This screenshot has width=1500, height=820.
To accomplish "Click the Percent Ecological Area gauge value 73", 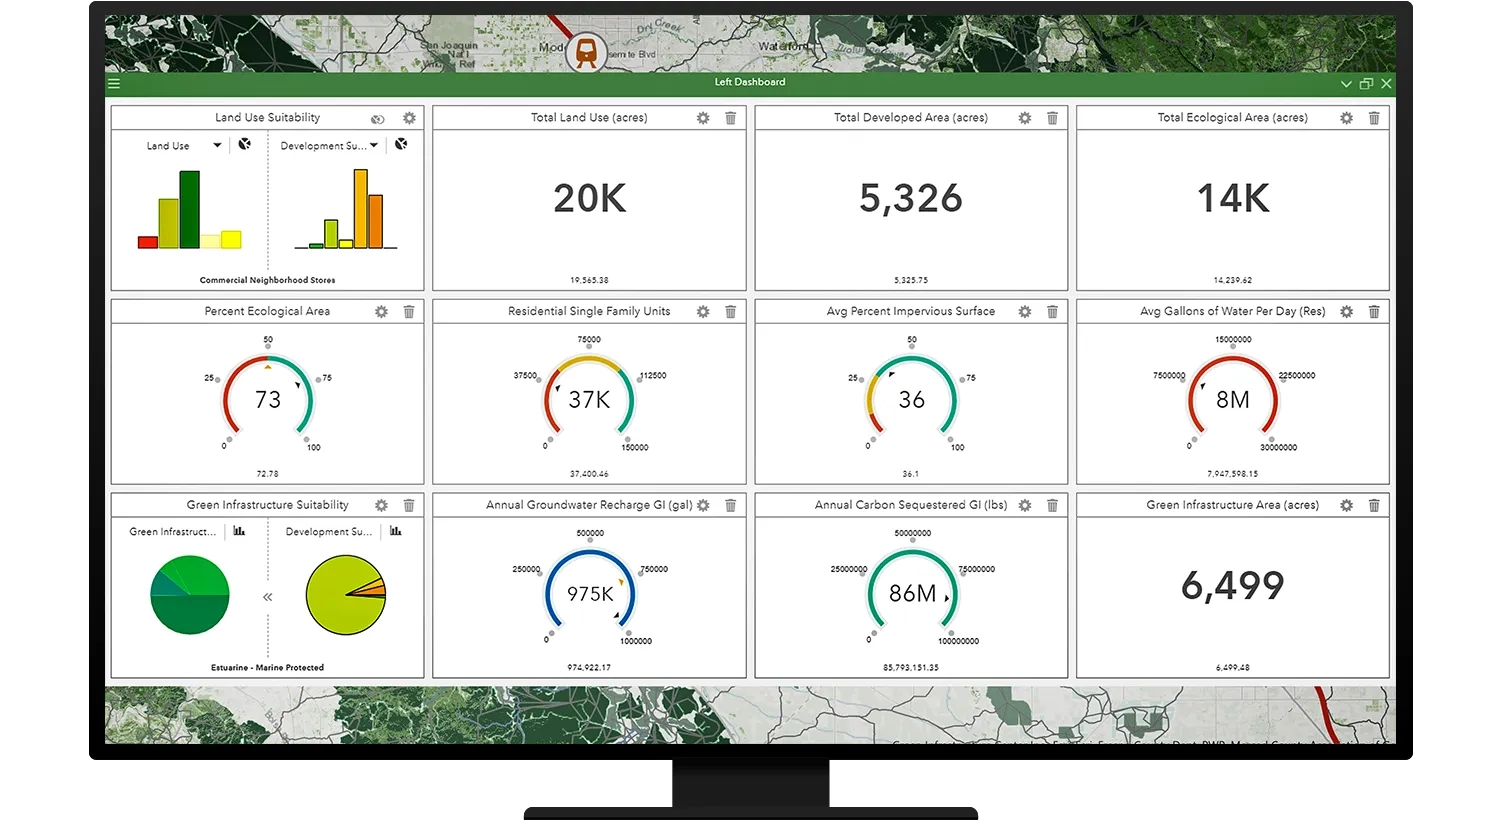I will [268, 400].
